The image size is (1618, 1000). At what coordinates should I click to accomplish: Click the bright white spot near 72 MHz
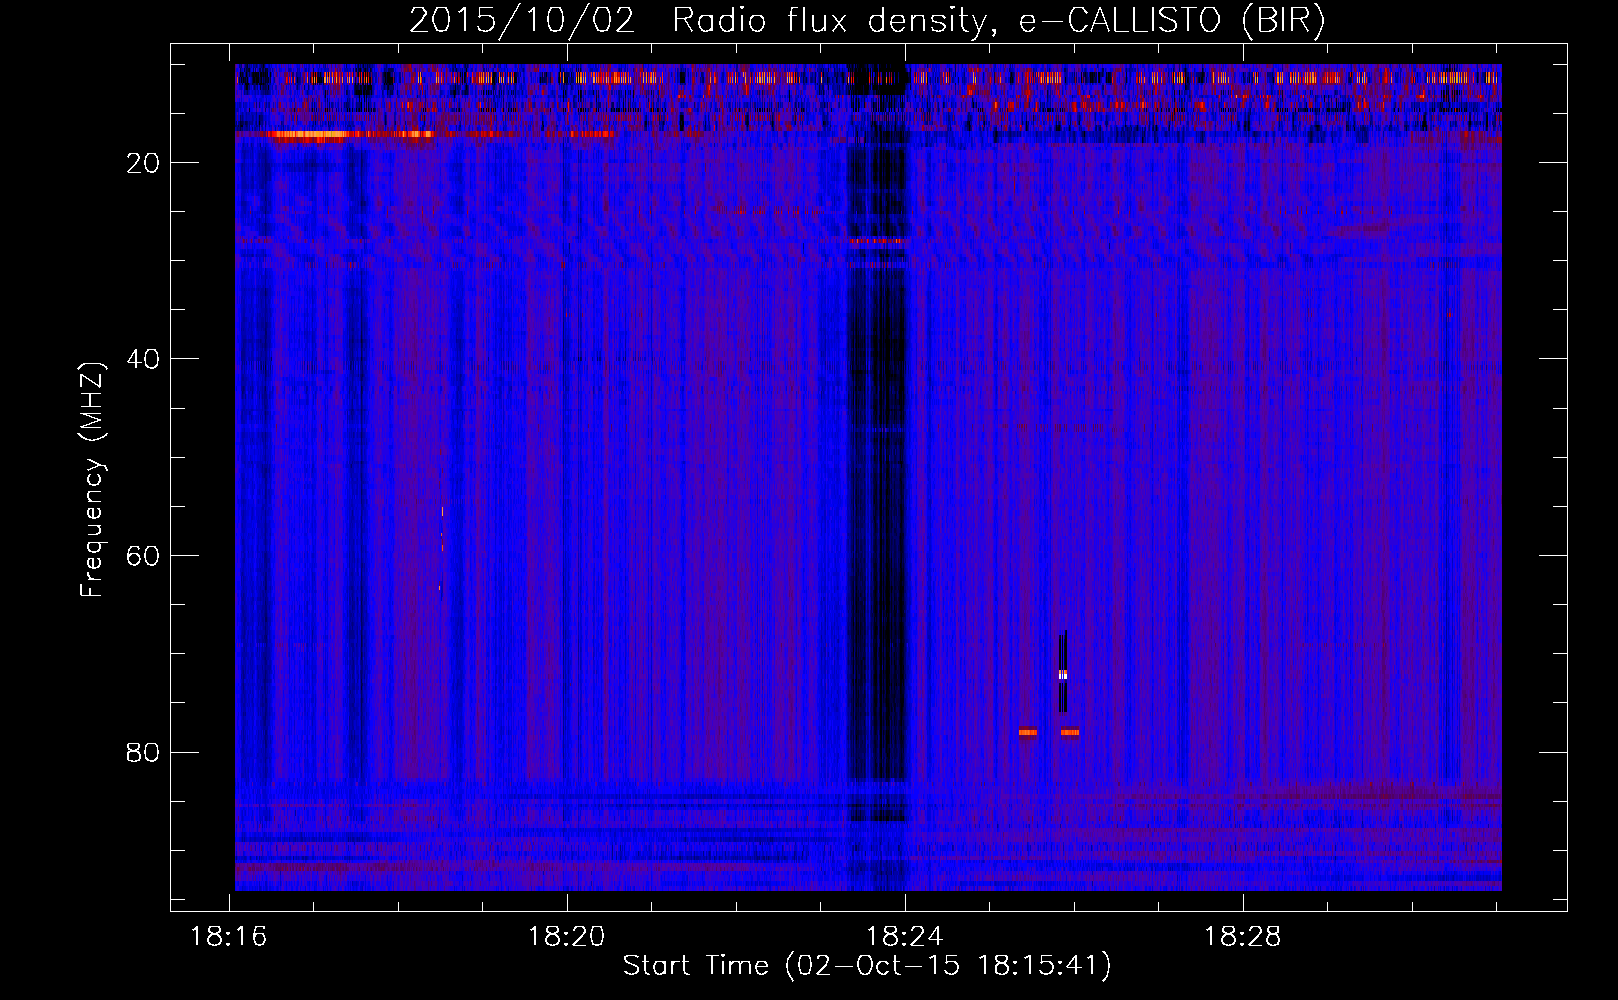pos(1063,675)
